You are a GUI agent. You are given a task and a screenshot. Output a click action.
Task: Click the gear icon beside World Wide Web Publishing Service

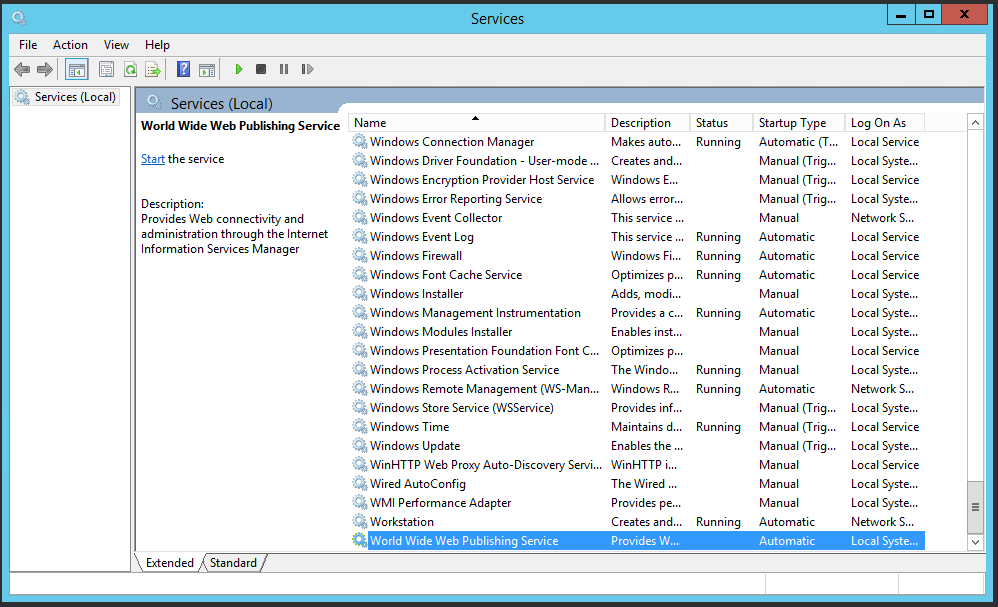coord(360,540)
